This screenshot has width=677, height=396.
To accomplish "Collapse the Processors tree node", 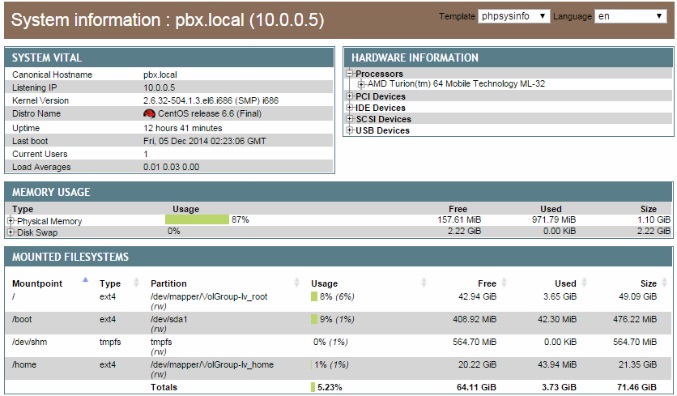I will point(350,73).
